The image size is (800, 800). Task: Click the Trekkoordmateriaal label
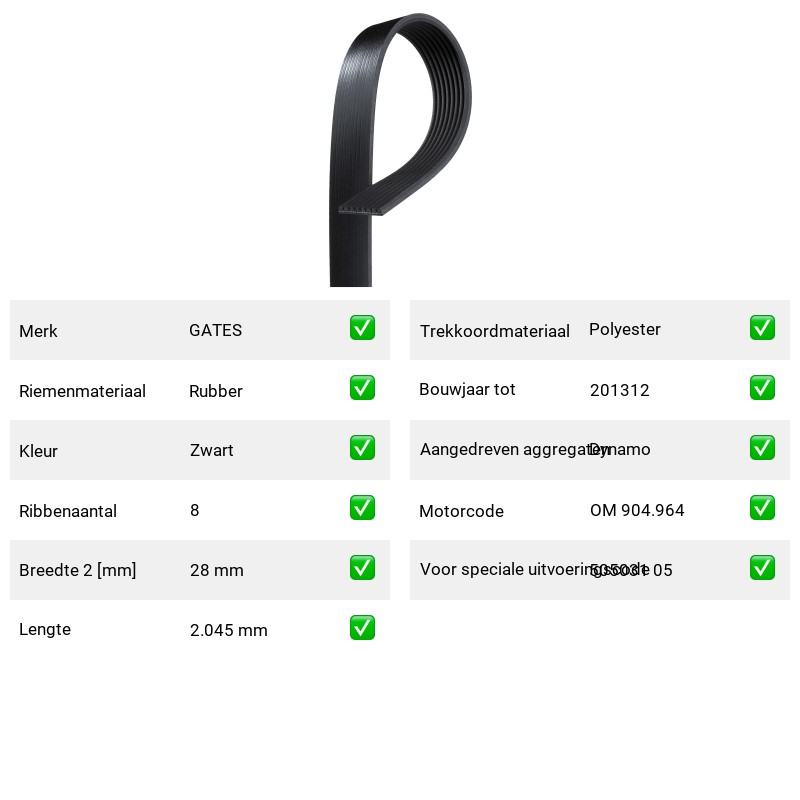click(x=494, y=331)
